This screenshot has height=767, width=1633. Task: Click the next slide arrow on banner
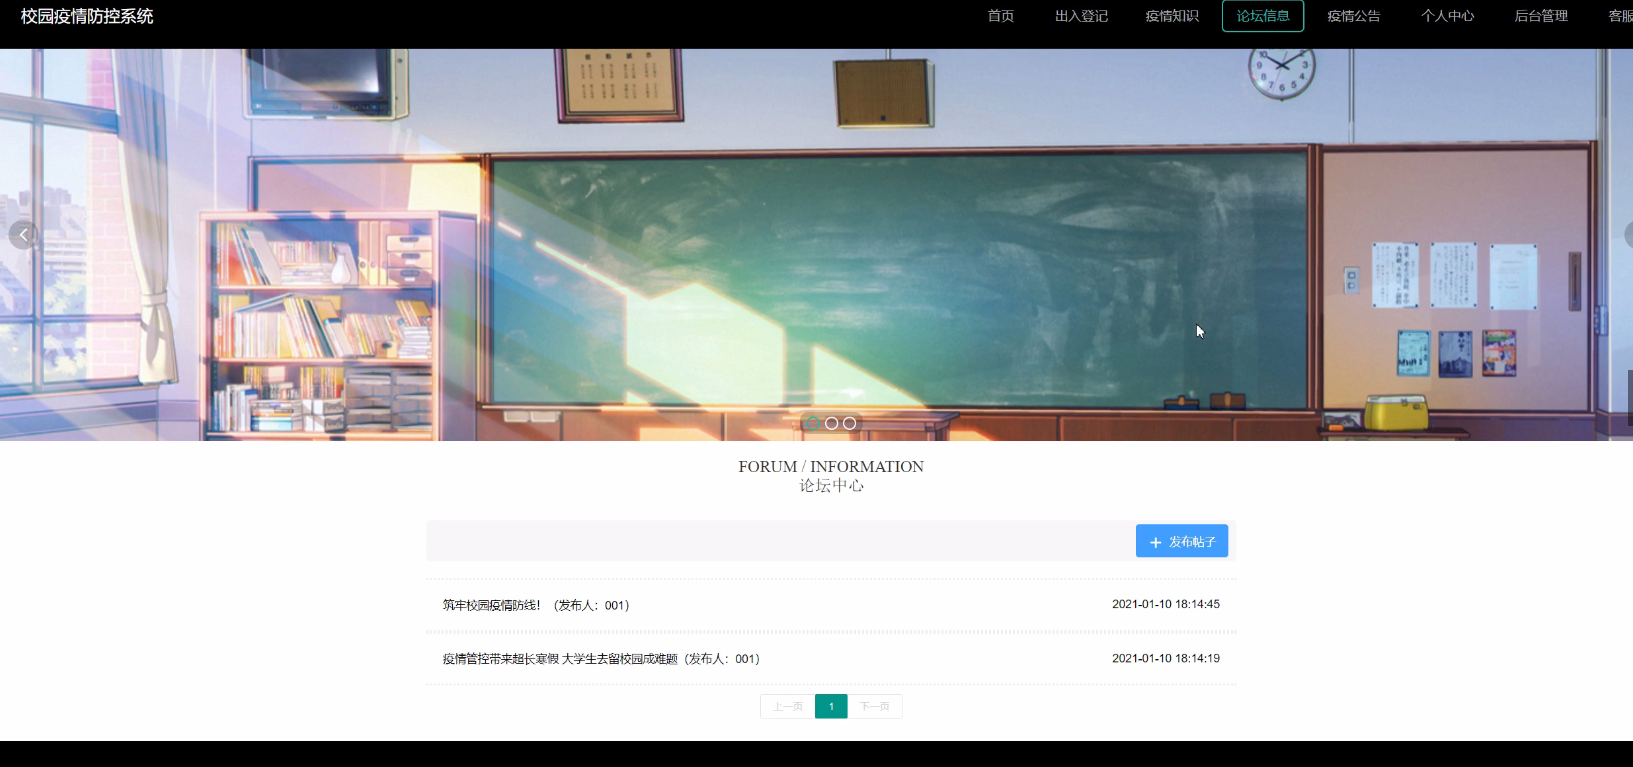pyautogui.click(x=1627, y=235)
